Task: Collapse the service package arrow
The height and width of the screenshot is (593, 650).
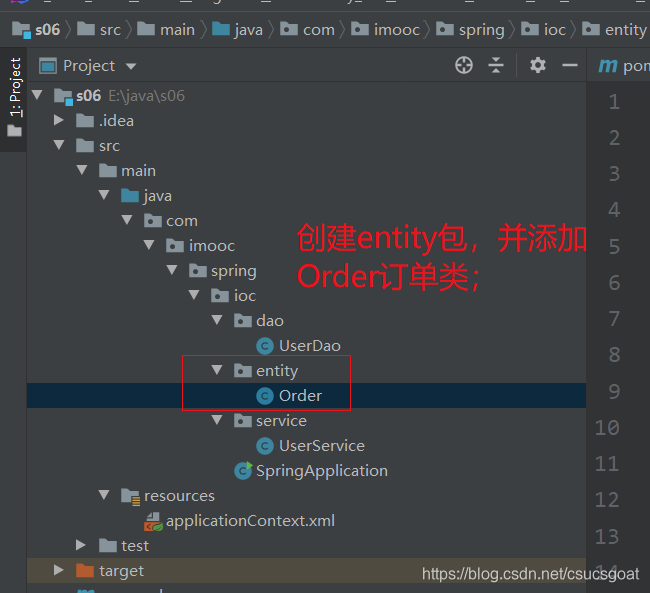Action: coord(217,420)
